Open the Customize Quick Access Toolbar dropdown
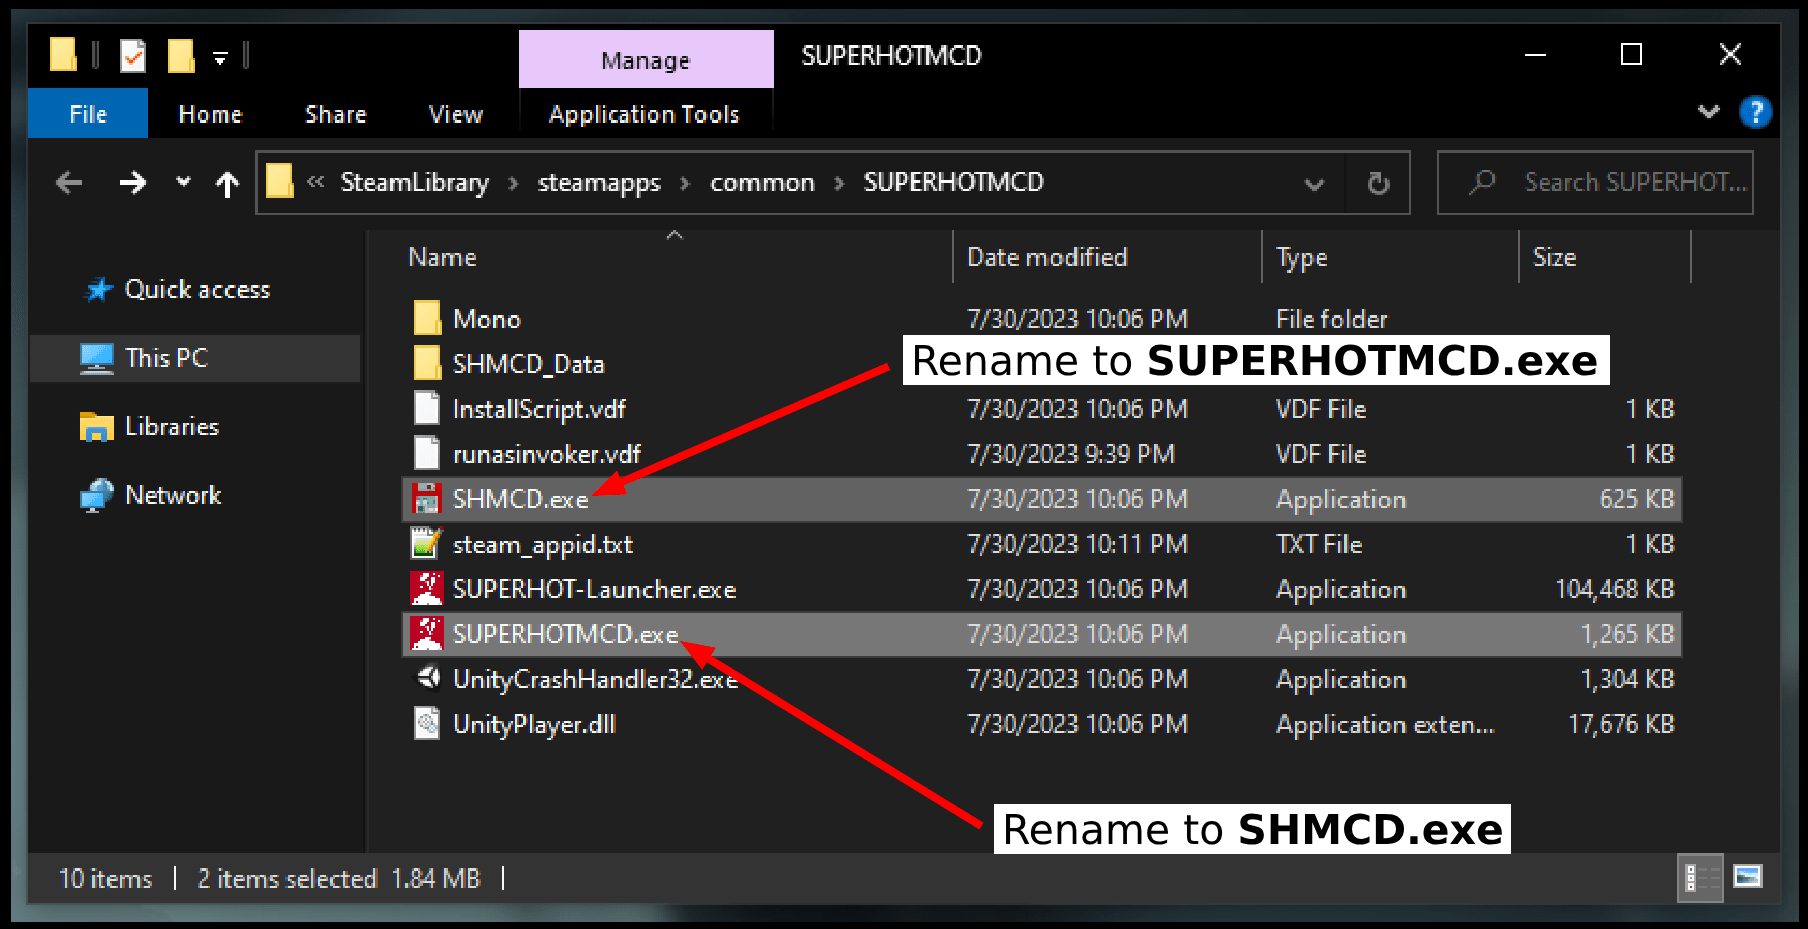Screen dimensions: 1808x929 pos(220,58)
